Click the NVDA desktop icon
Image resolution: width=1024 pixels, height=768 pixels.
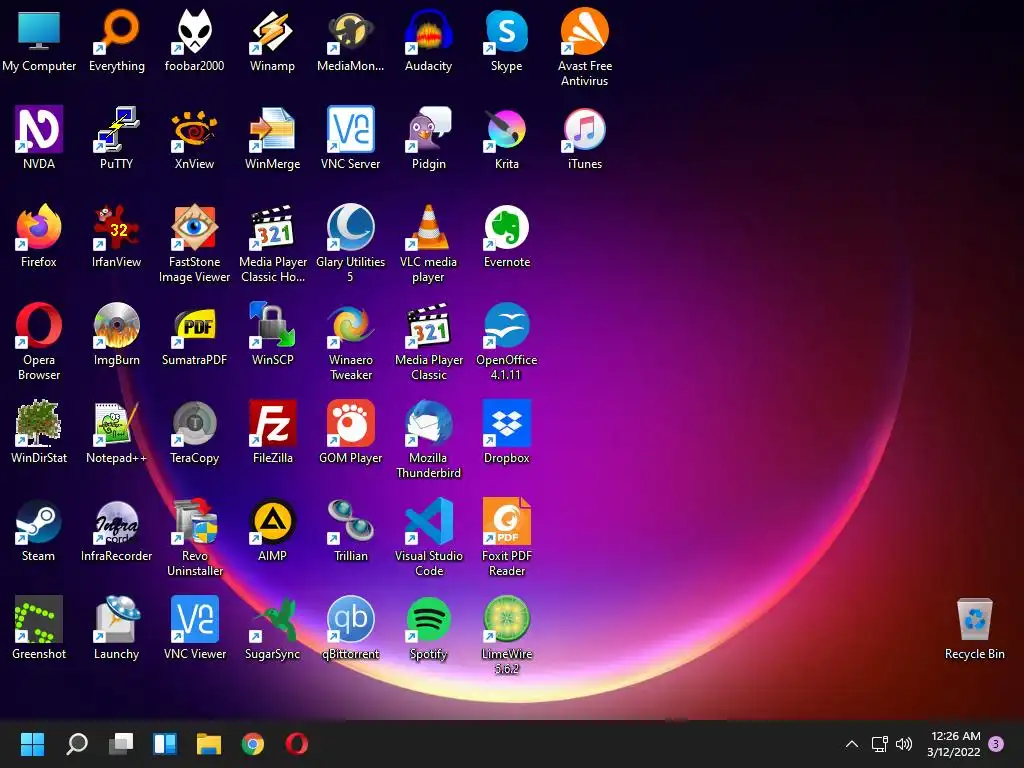pyautogui.click(x=39, y=129)
